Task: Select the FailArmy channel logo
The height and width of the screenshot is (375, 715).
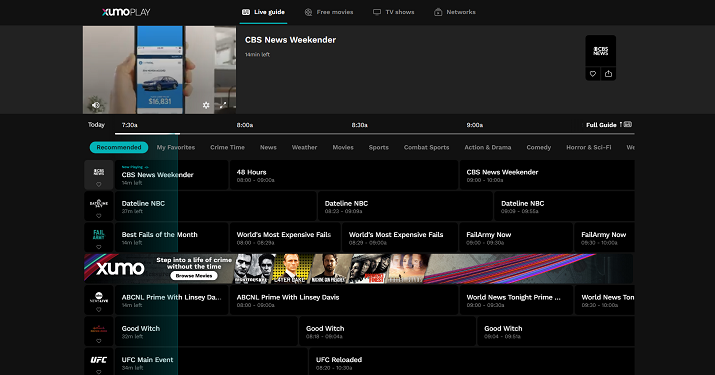Action: point(98,234)
